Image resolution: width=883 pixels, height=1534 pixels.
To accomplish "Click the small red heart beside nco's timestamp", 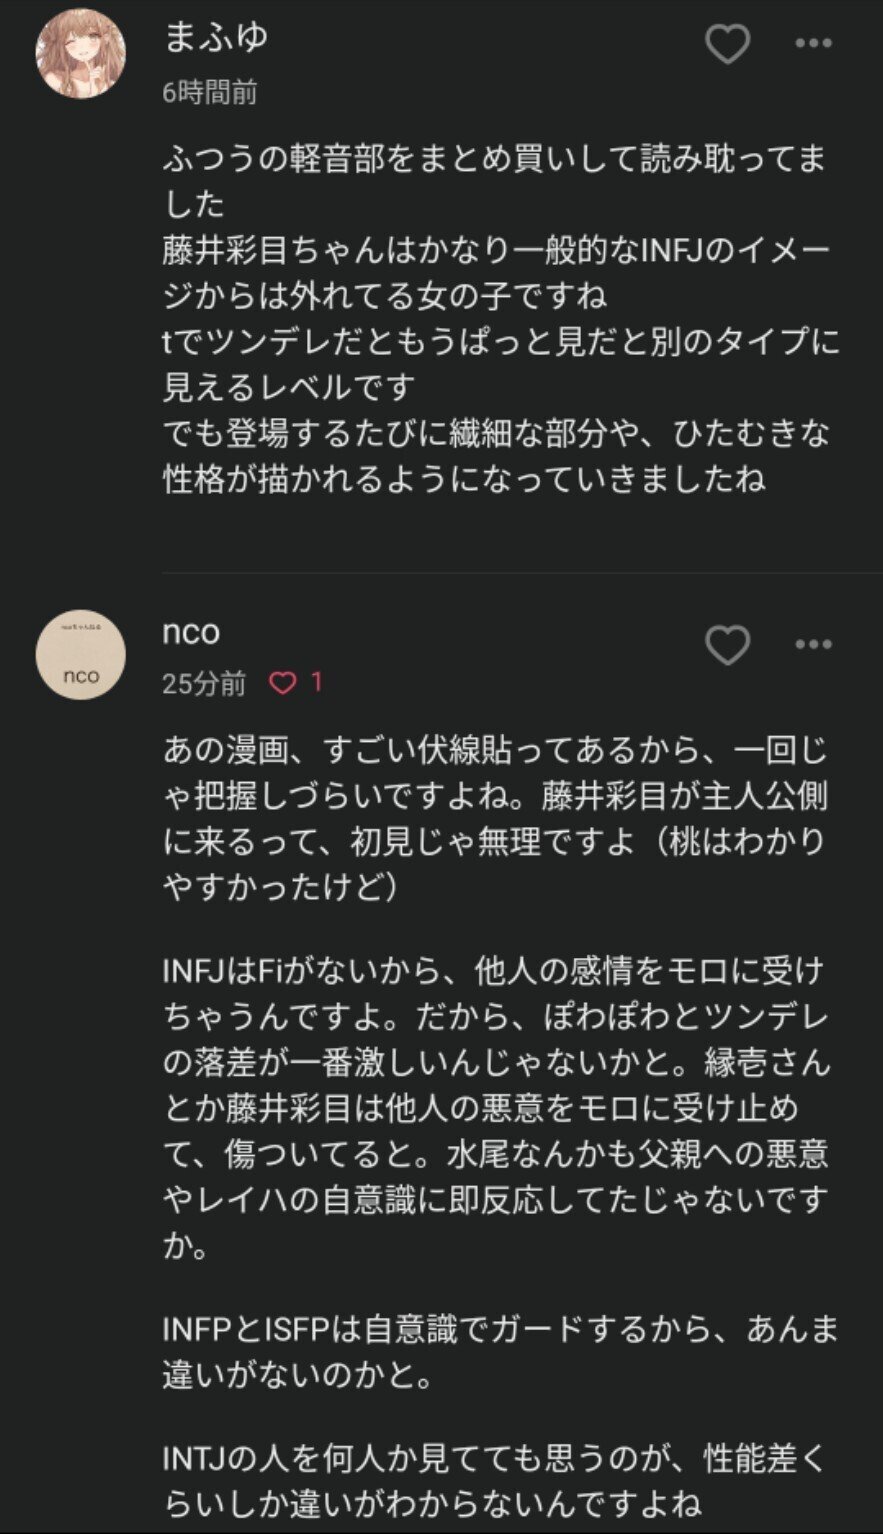I will point(285,679).
